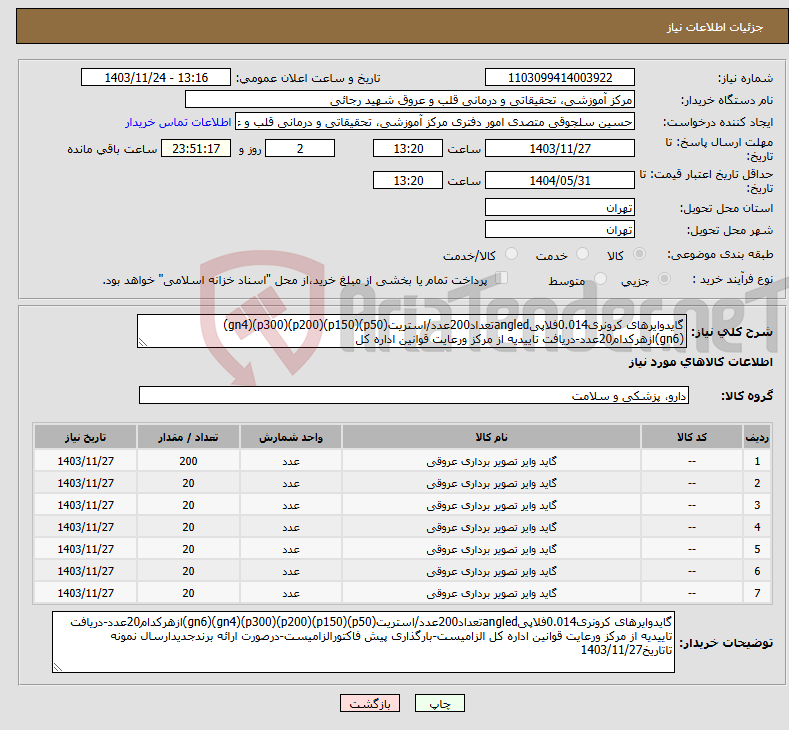The width and height of the screenshot is (789, 730).
Task: Click the price validity time 13:20 field
Action: [x=408, y=180]
